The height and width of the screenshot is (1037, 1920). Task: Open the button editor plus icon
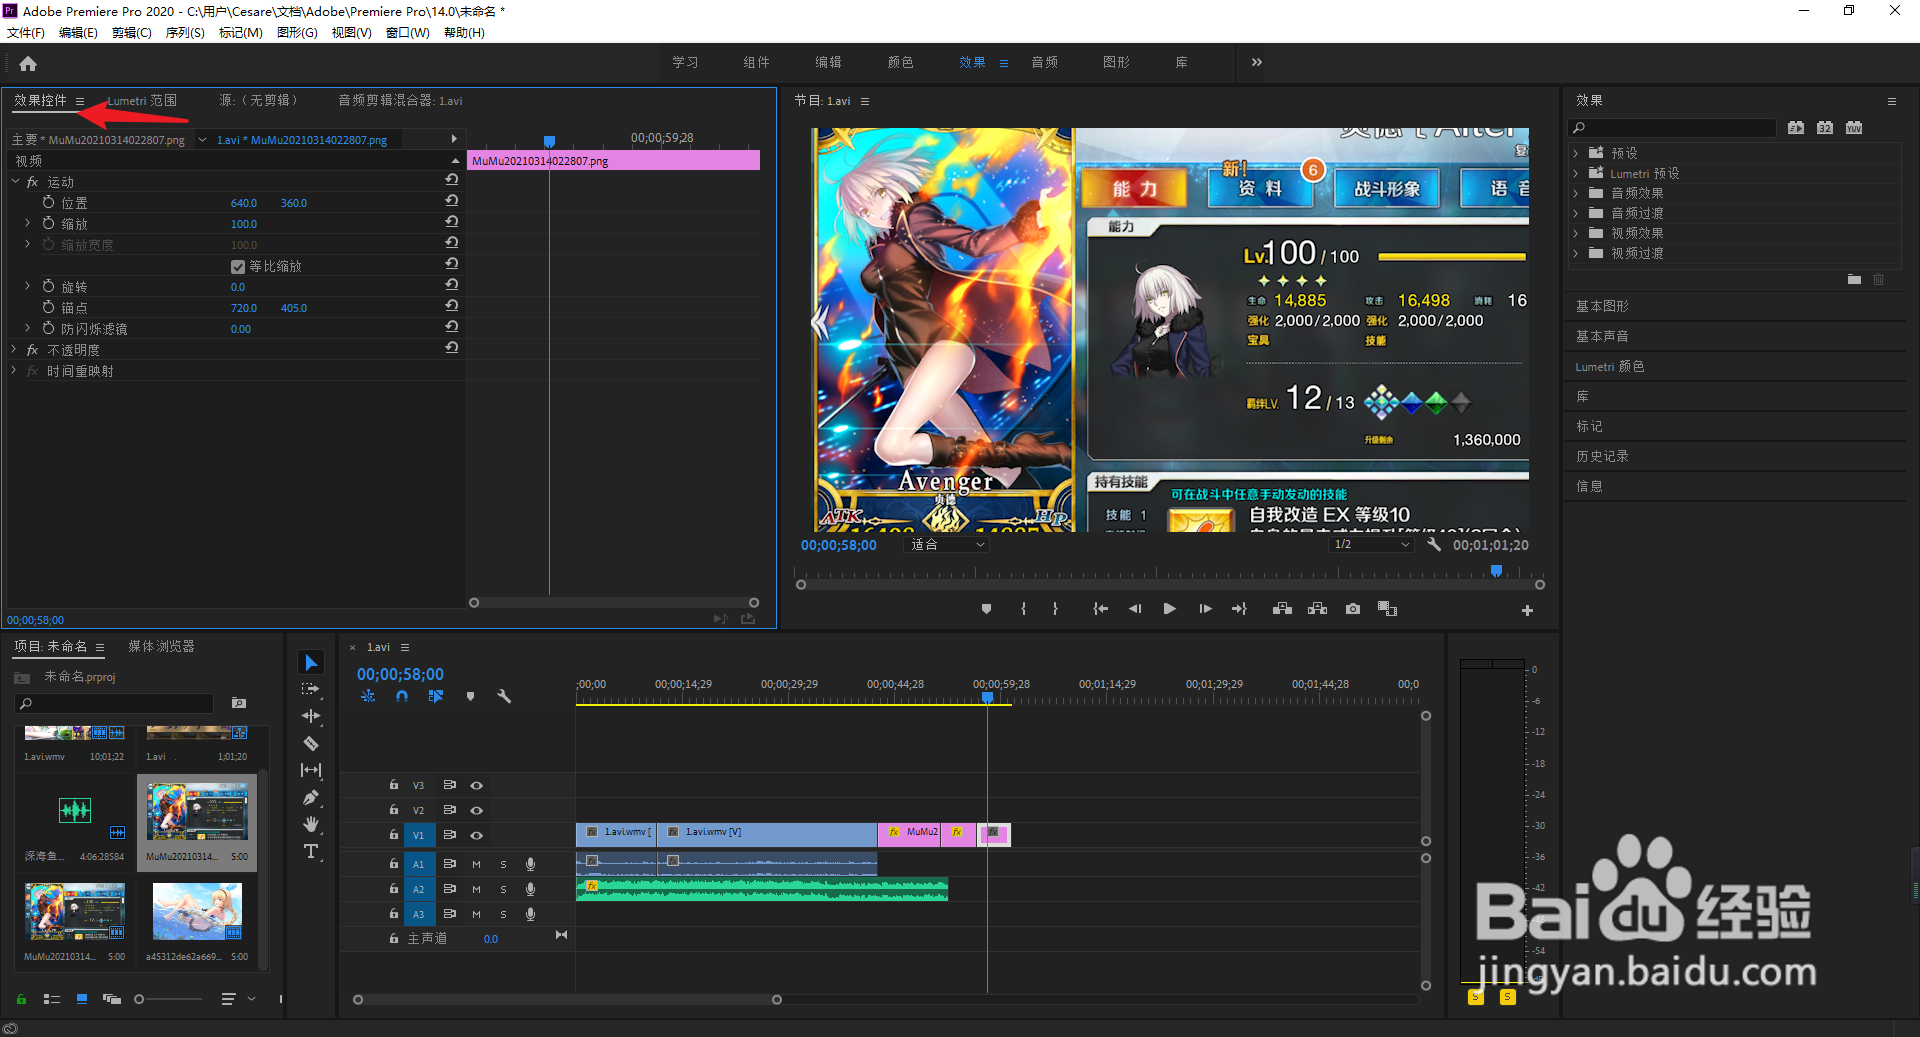click(1527, 610)
